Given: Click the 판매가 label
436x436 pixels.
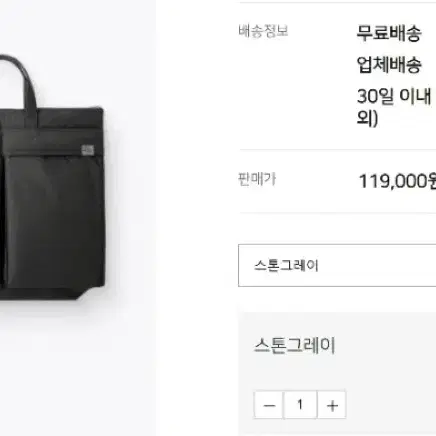Looking at the screenshot, I should point(257,179).
